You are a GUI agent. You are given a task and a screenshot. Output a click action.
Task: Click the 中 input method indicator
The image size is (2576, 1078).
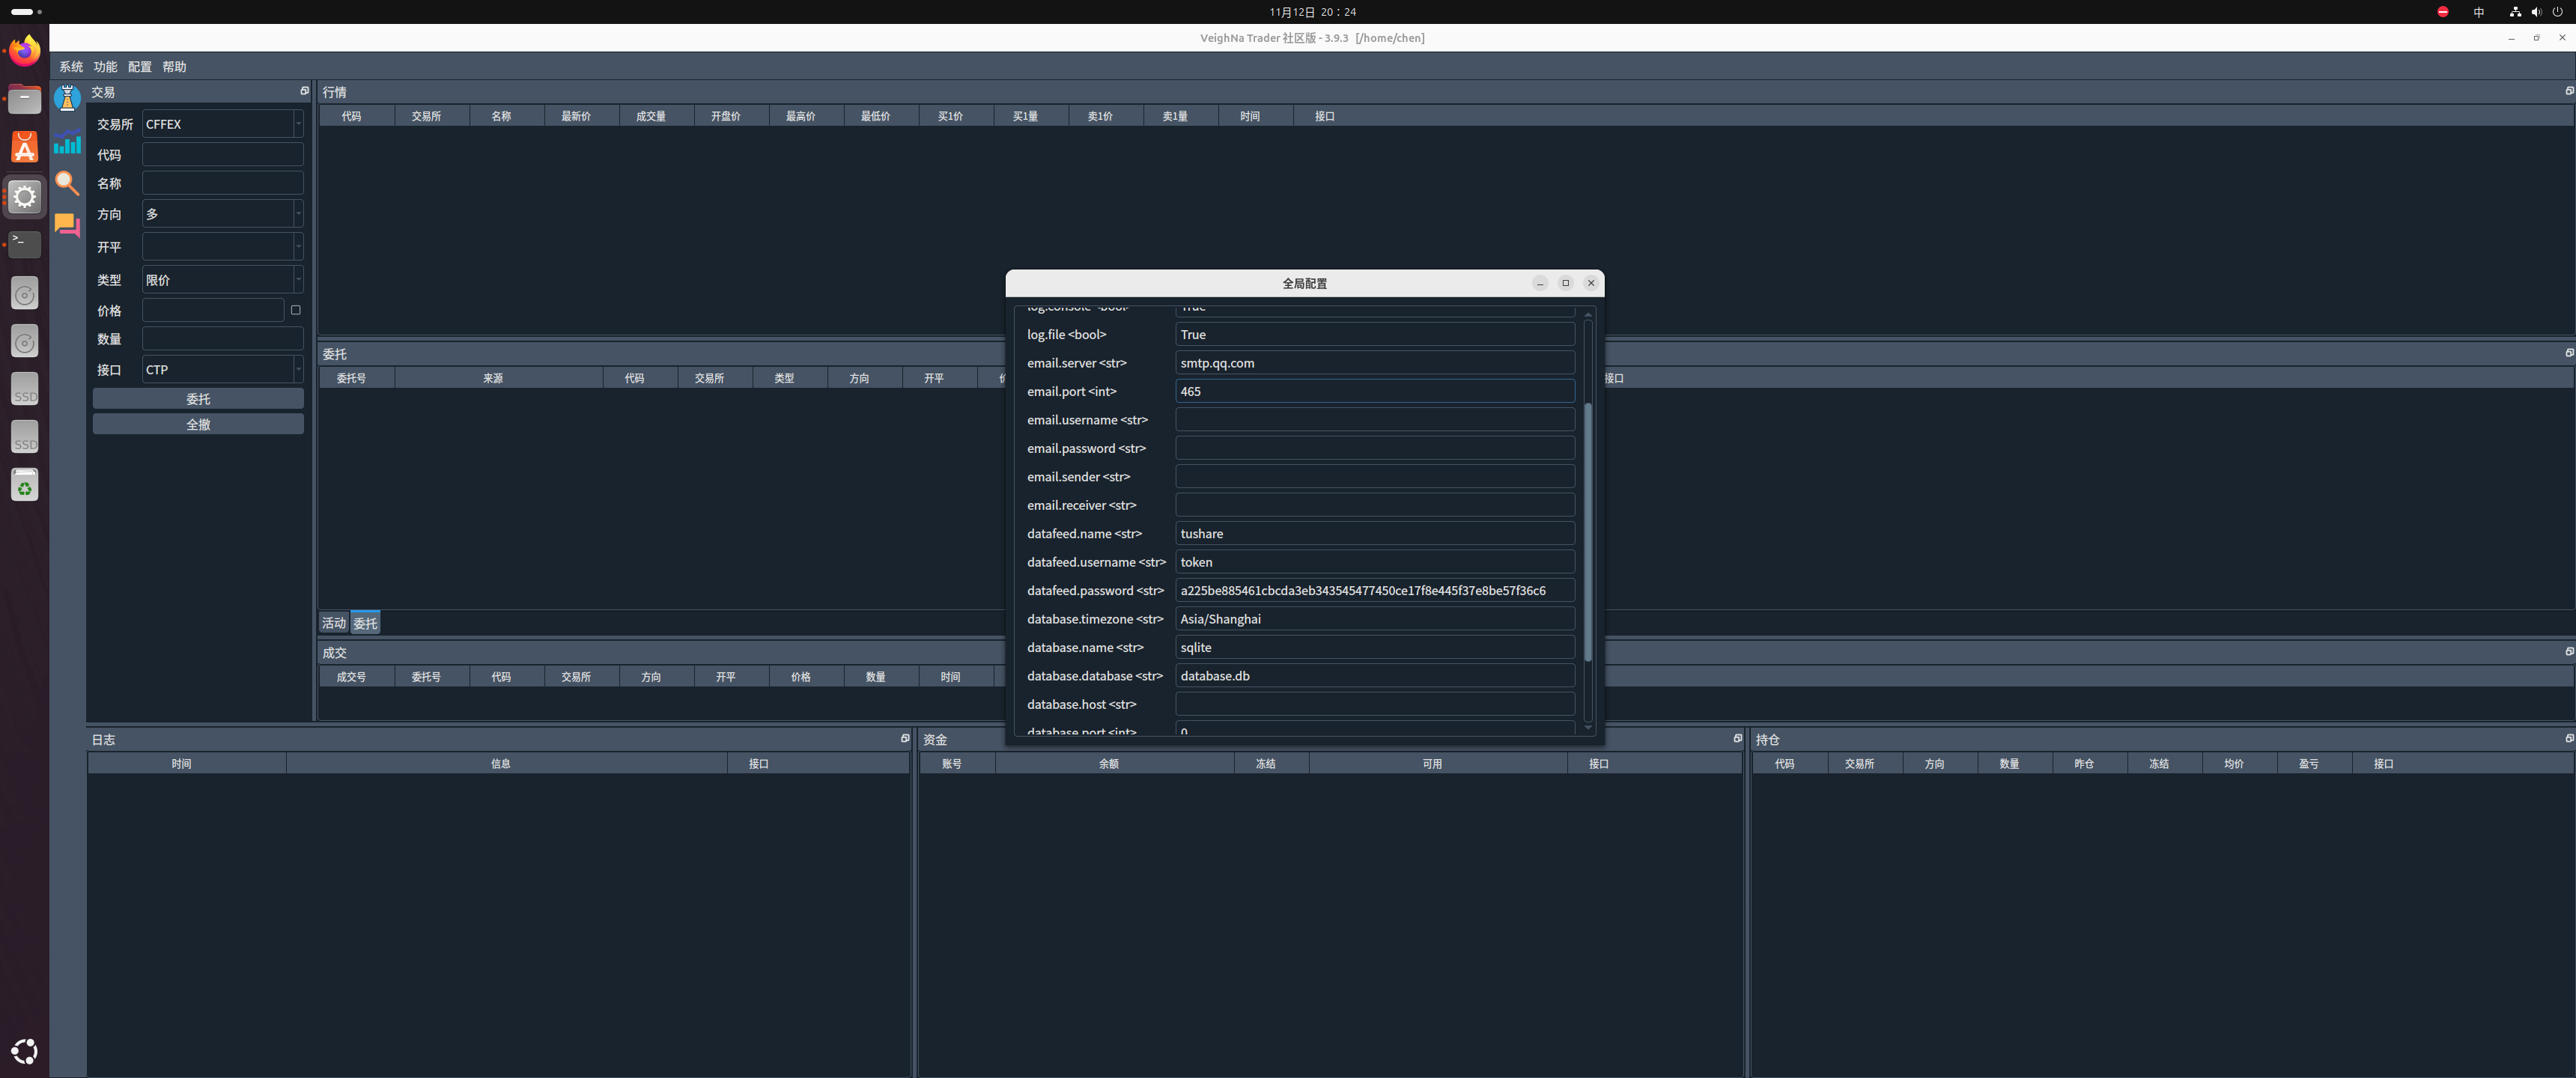click(2479, 12)
